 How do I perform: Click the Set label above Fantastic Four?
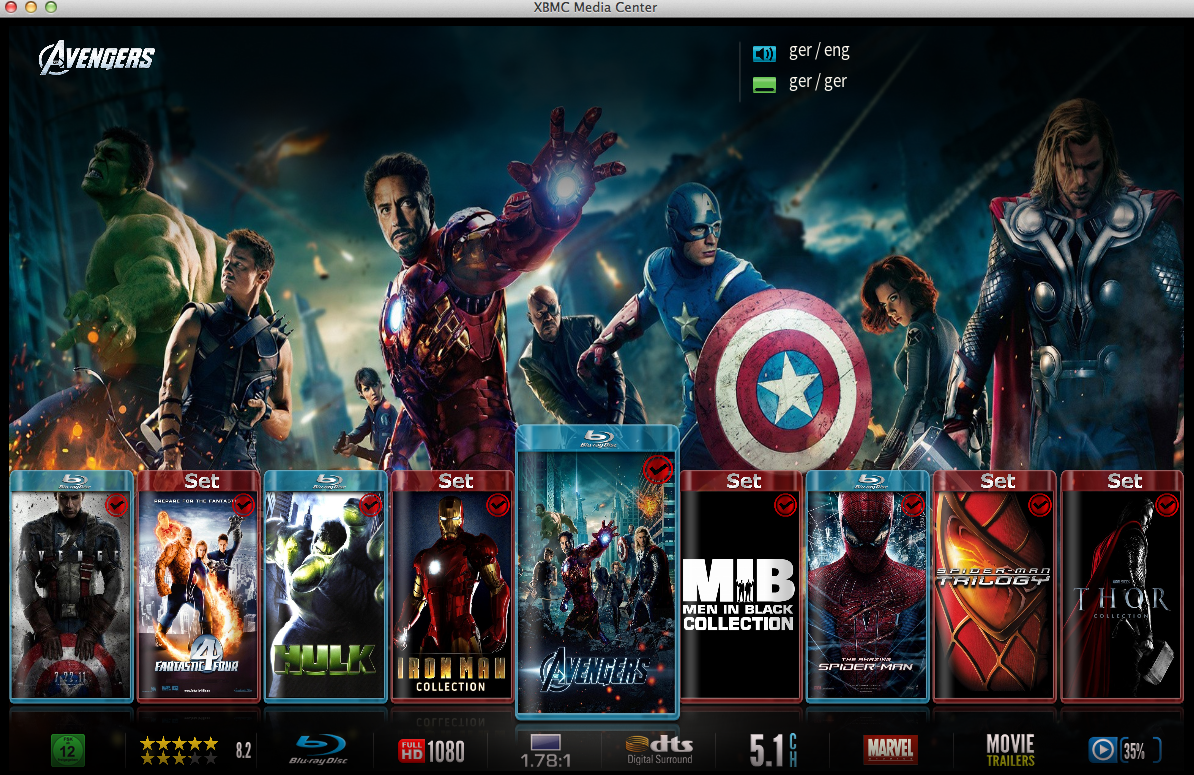tap(202, 481)
